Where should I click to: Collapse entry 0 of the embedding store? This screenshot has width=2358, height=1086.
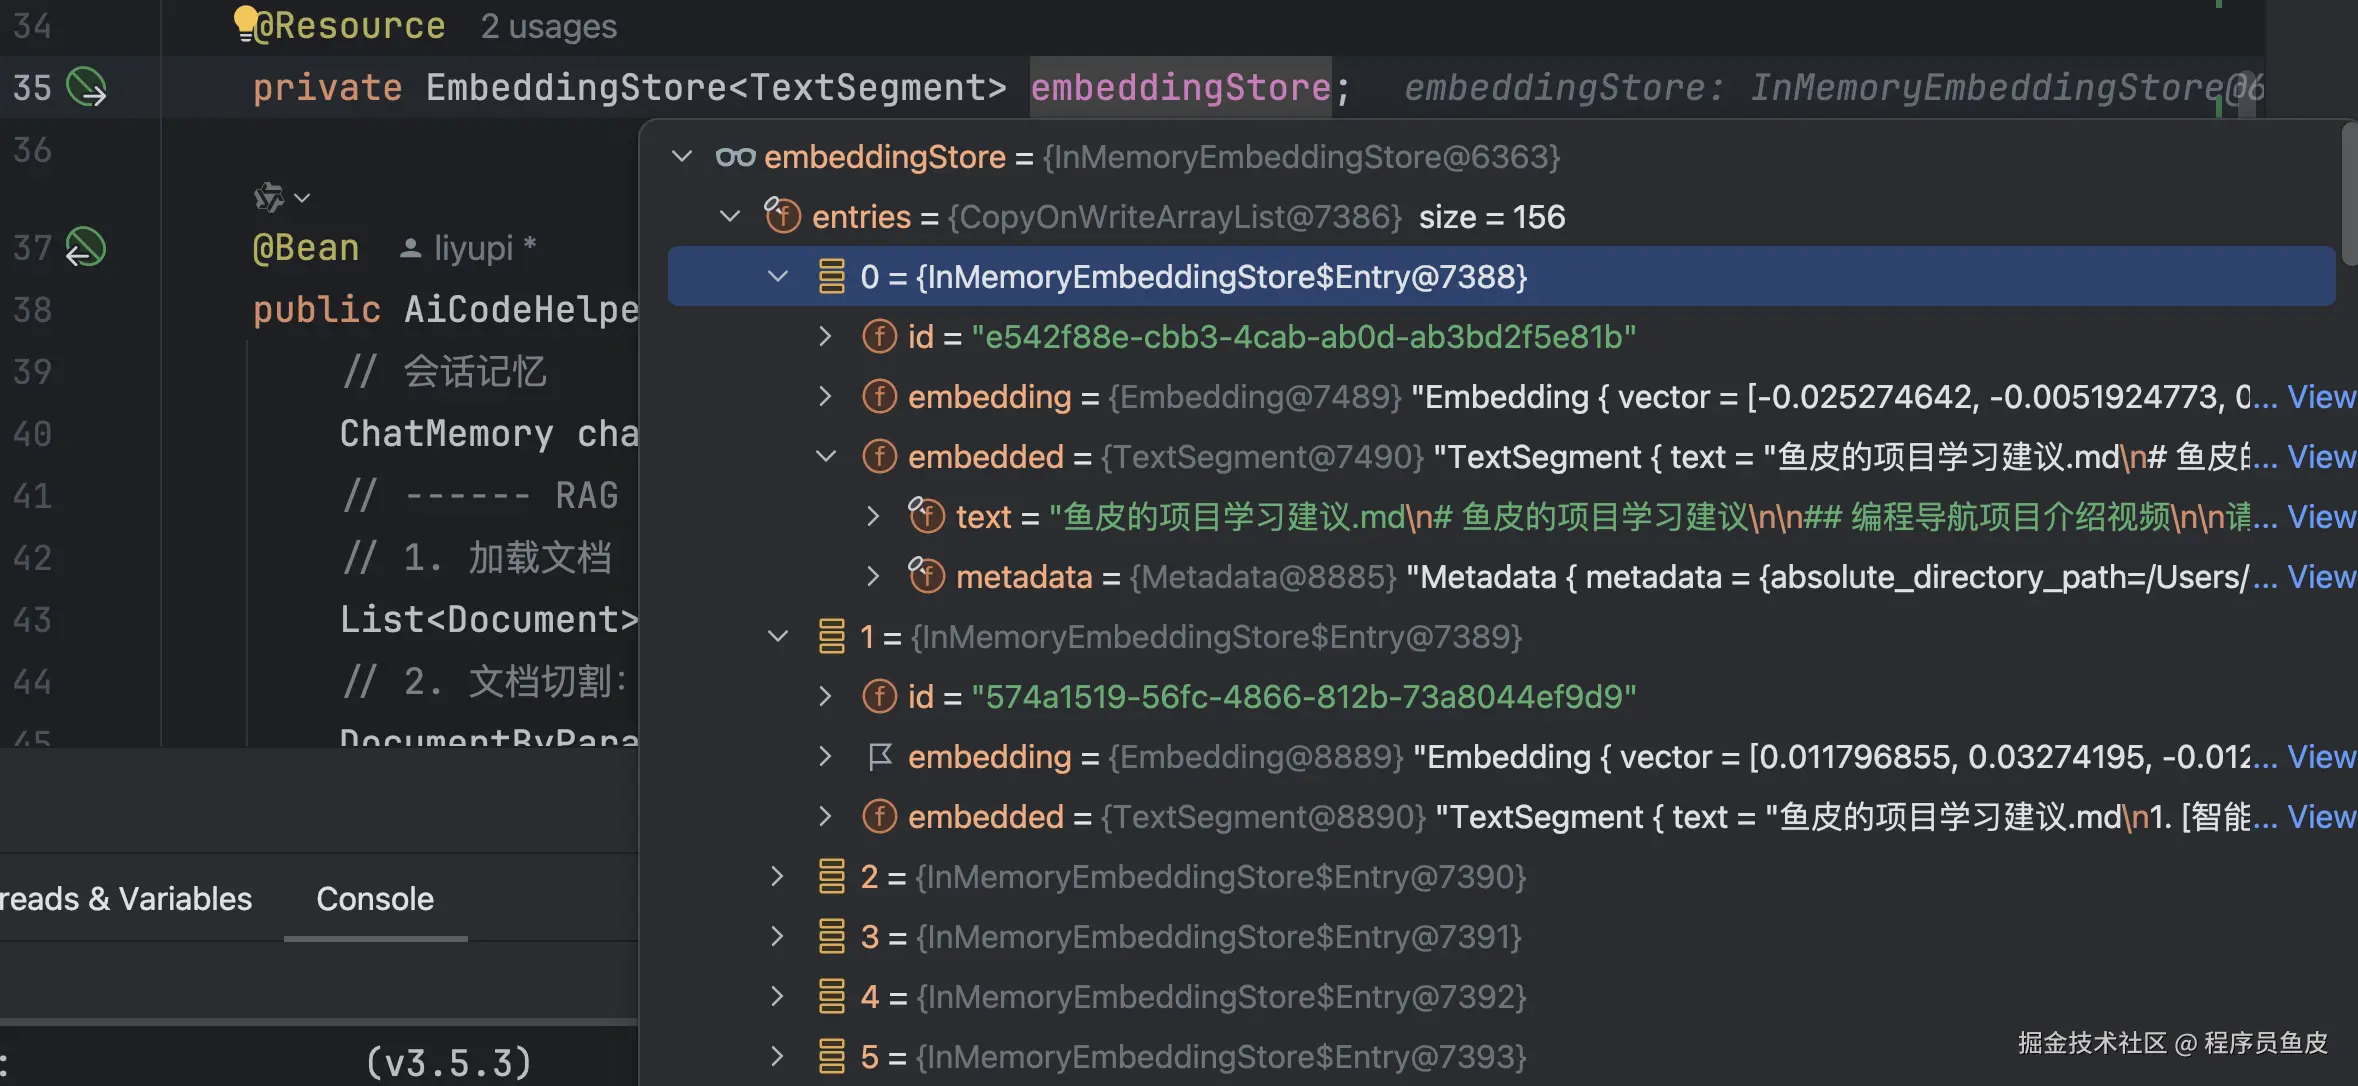click(778, 276)
